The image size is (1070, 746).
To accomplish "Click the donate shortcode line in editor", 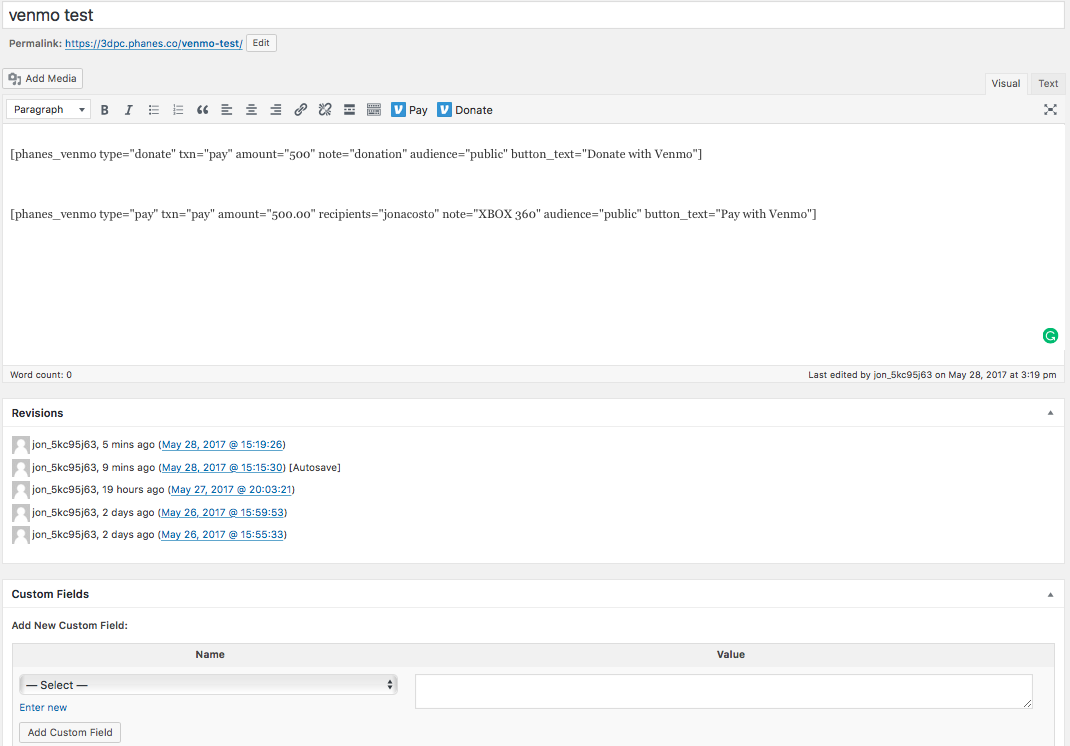I will [x=356, y=154].
